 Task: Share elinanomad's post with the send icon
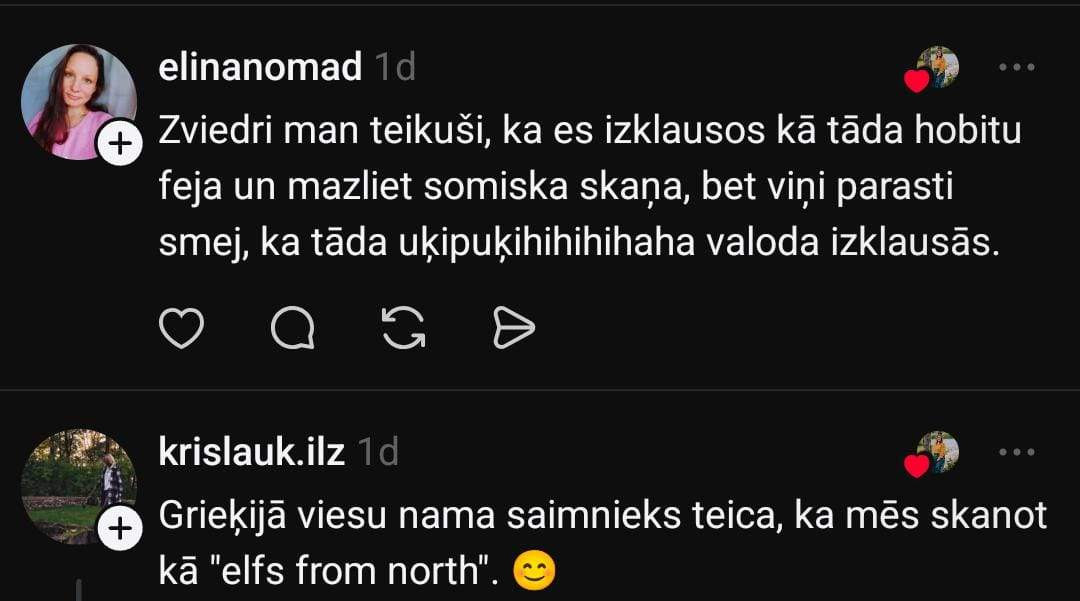click(514, 328)
